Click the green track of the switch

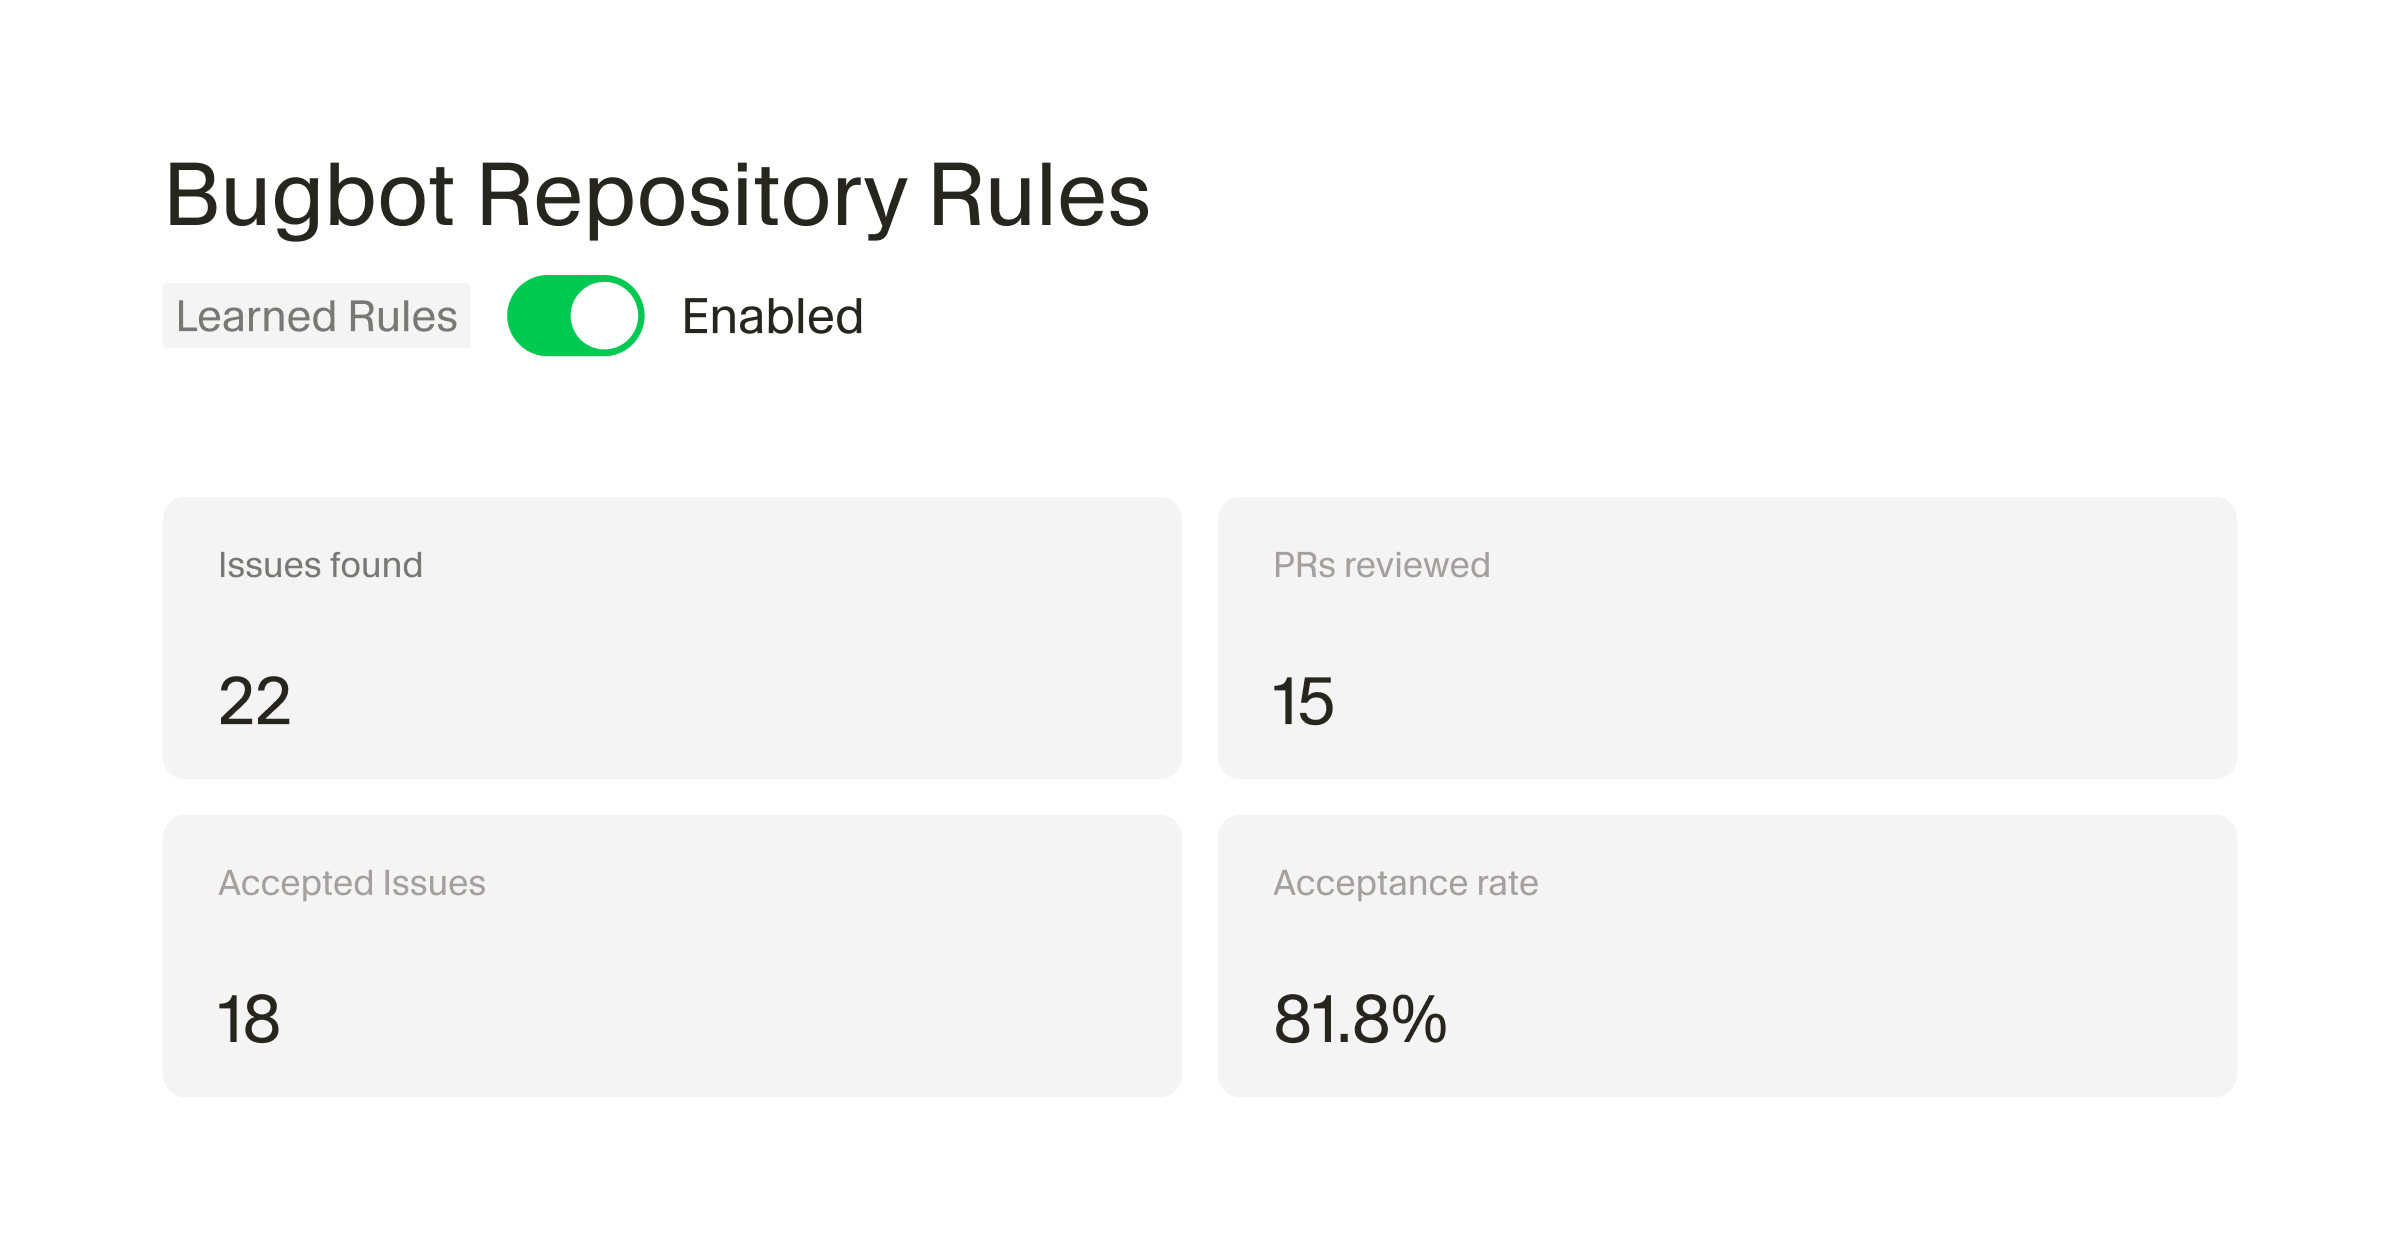(540, 316)
